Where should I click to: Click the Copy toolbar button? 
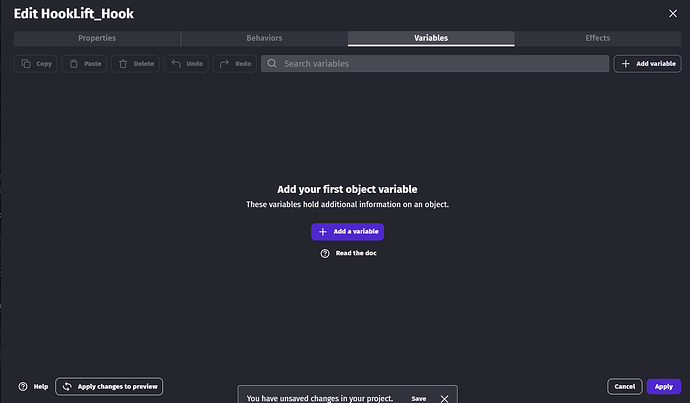(35, 64)
